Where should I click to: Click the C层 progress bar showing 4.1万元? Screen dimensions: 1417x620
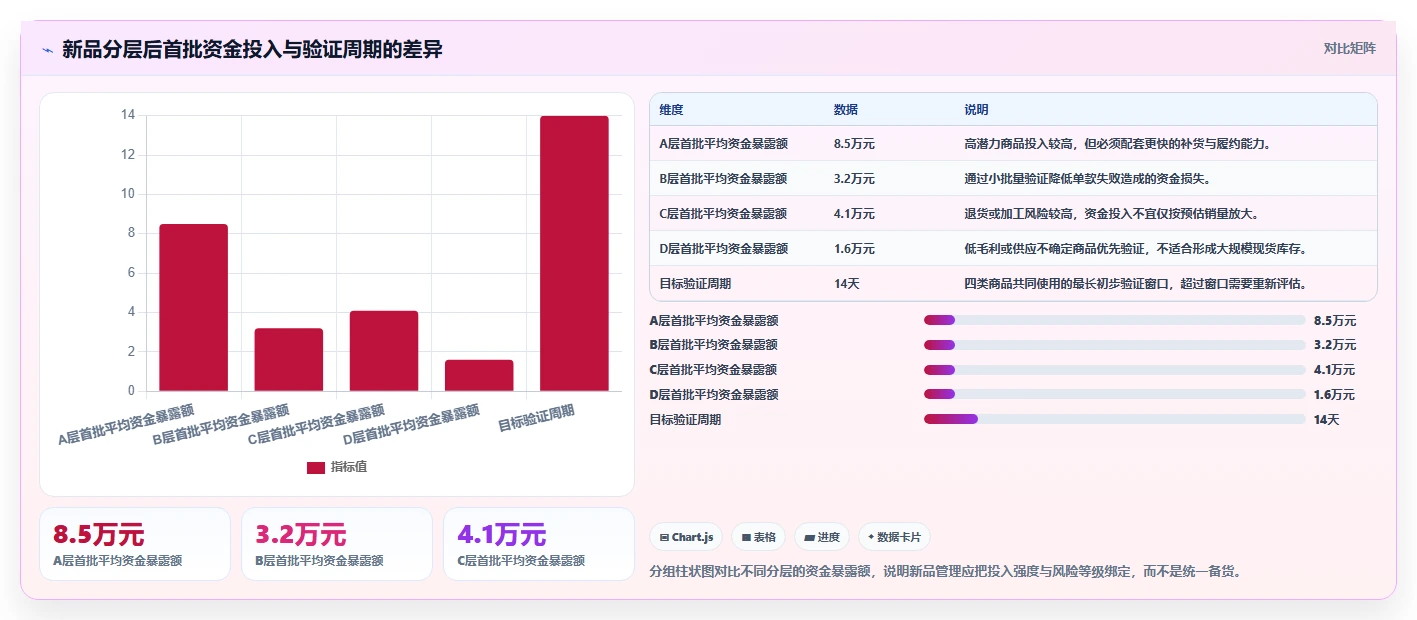coord(1115,370)
